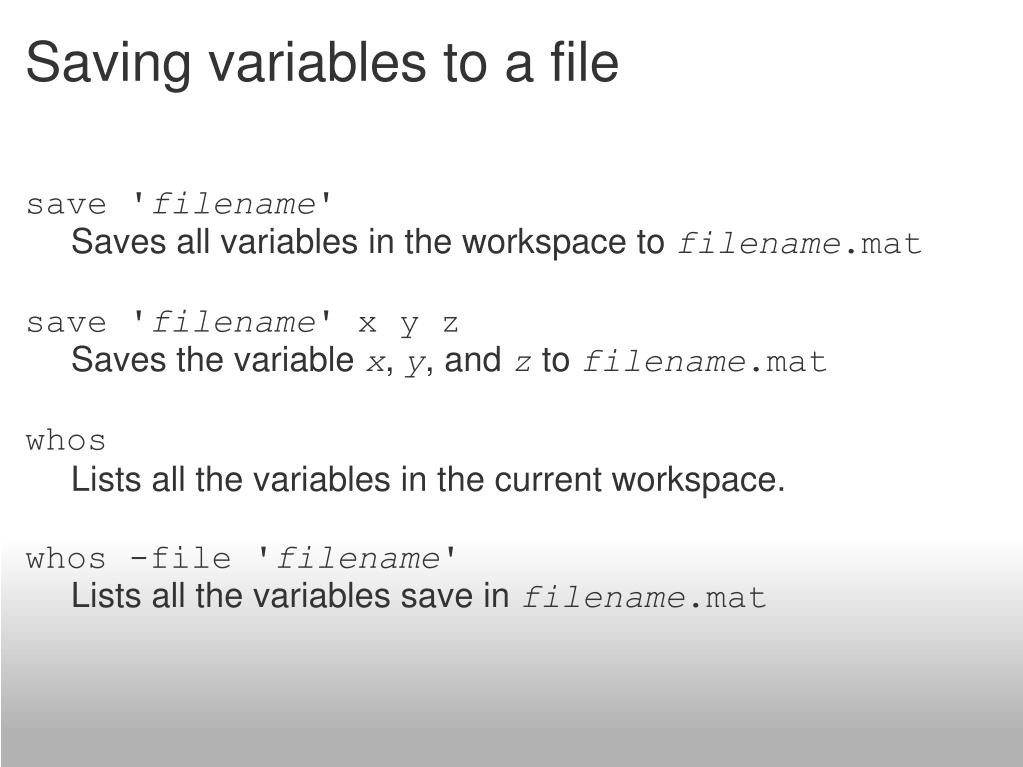The width and height of the screenshot is (1023, 767).
Task: Click the standalone whos command
Action: pyautogui.click(x=66, y=441)
